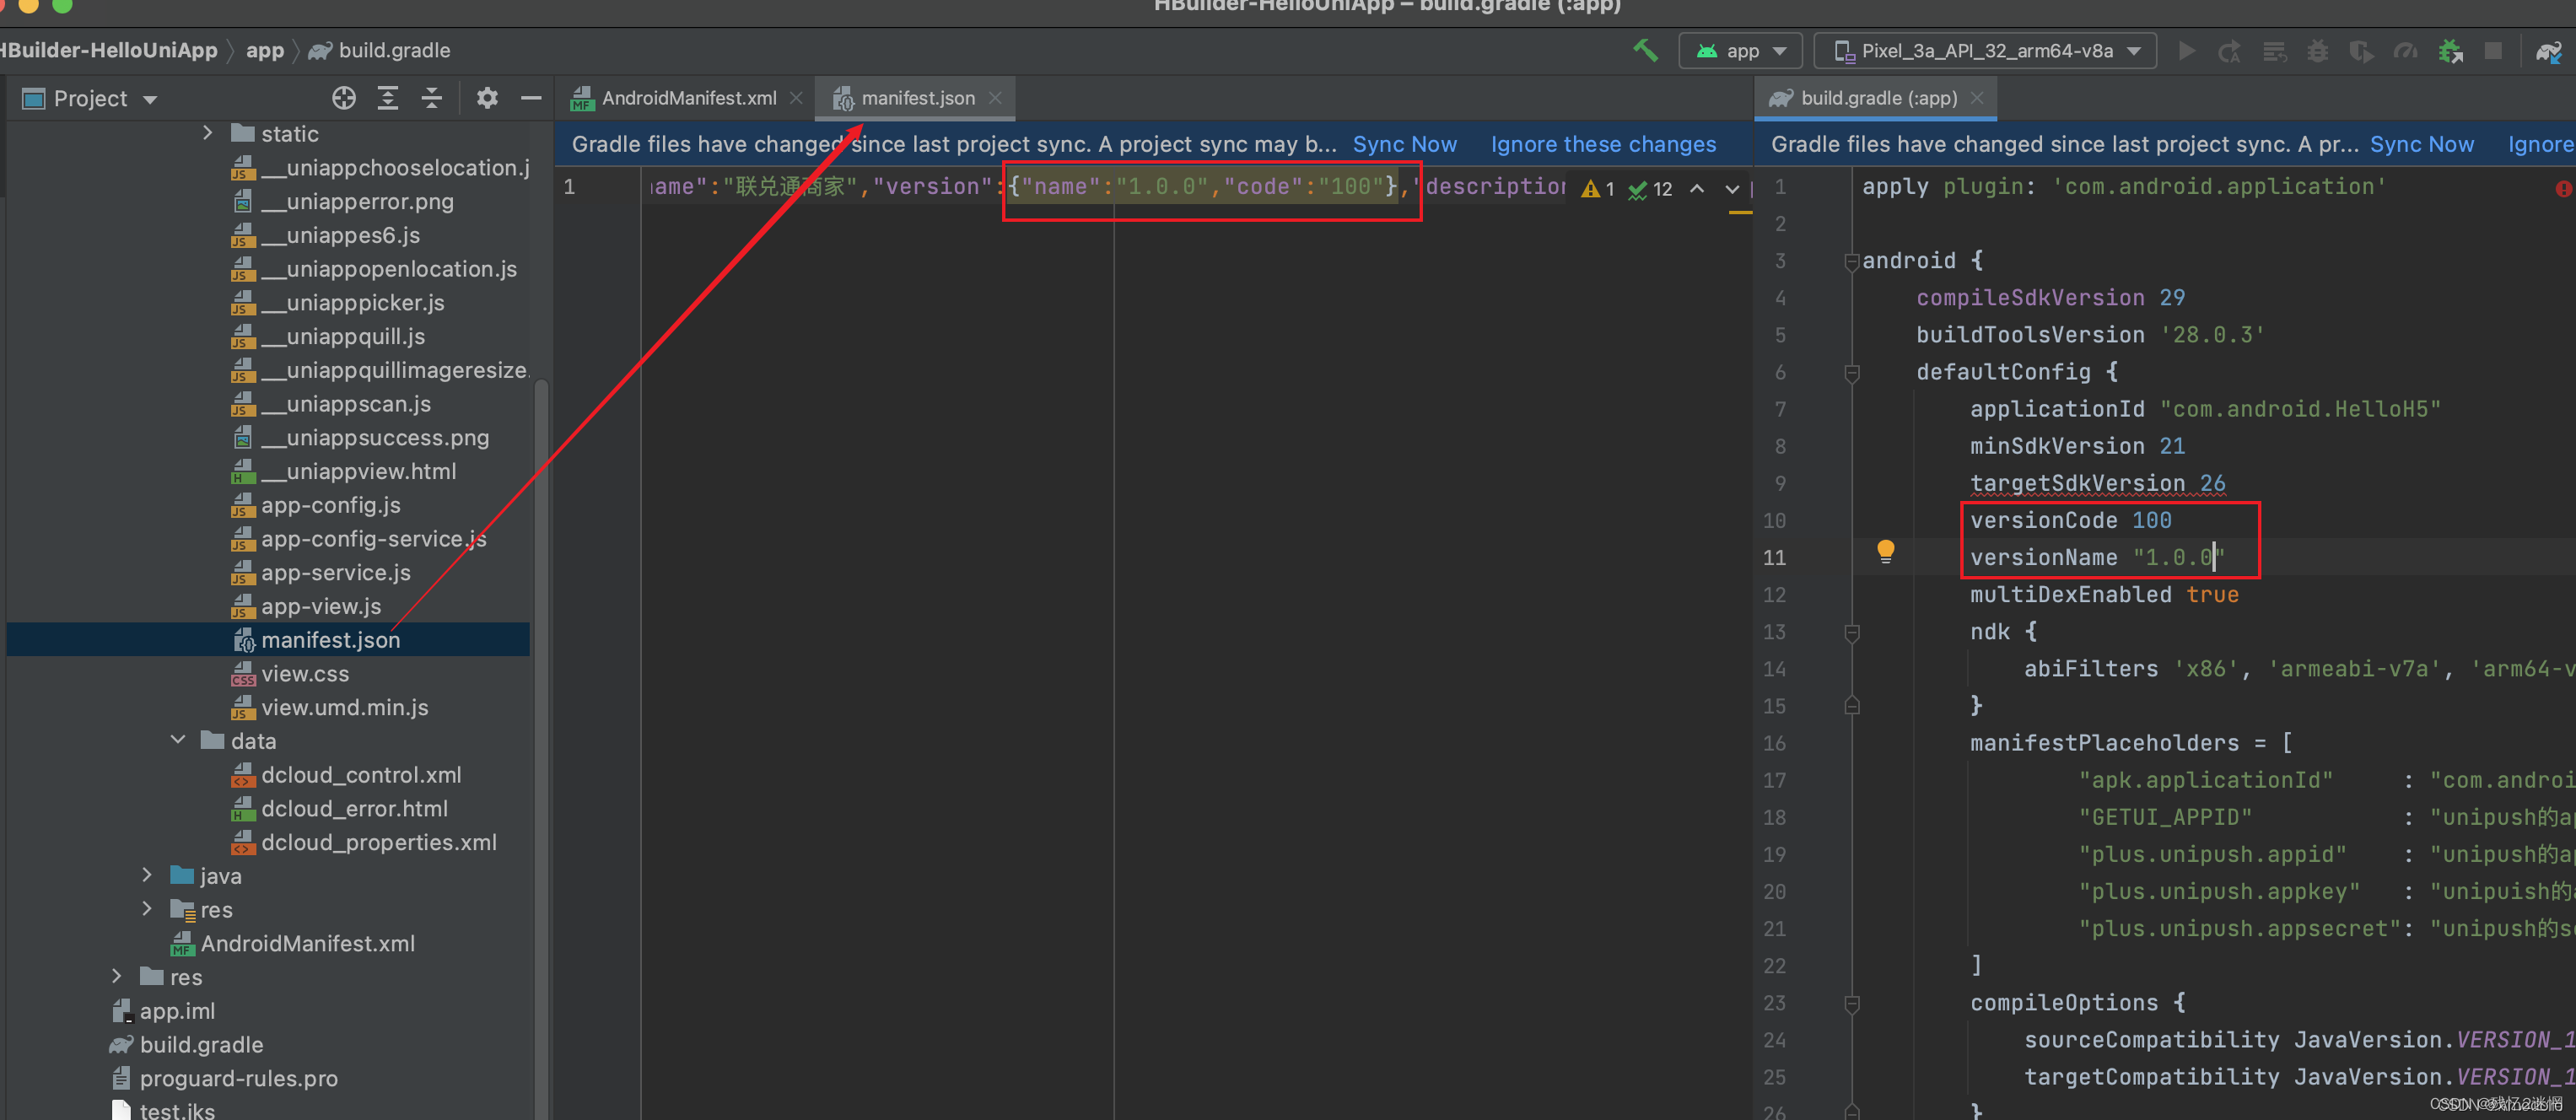Click the Make Project hammer icon
This screenshot has height=1120, width=2576.
pos(1644,50)
